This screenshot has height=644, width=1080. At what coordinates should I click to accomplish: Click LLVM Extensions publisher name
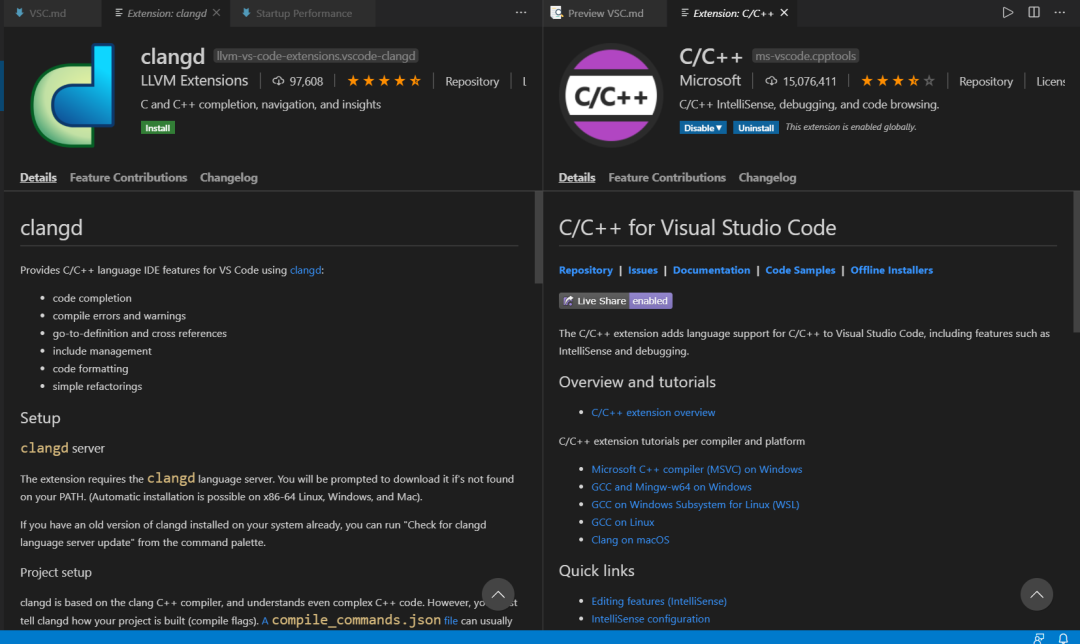point(194,81)
